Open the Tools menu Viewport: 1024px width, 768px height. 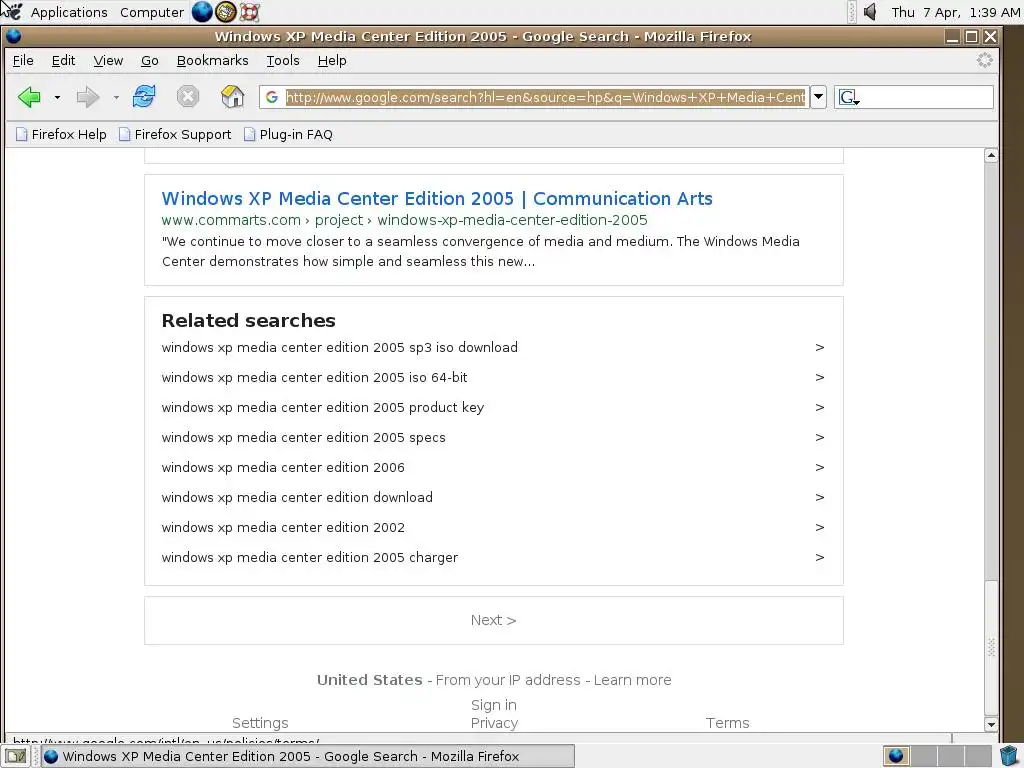tap(283, 61)
